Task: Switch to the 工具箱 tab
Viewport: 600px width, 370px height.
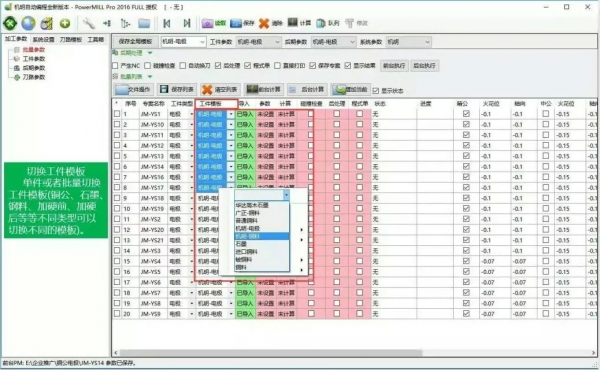Action: click(x=96, y=39)
